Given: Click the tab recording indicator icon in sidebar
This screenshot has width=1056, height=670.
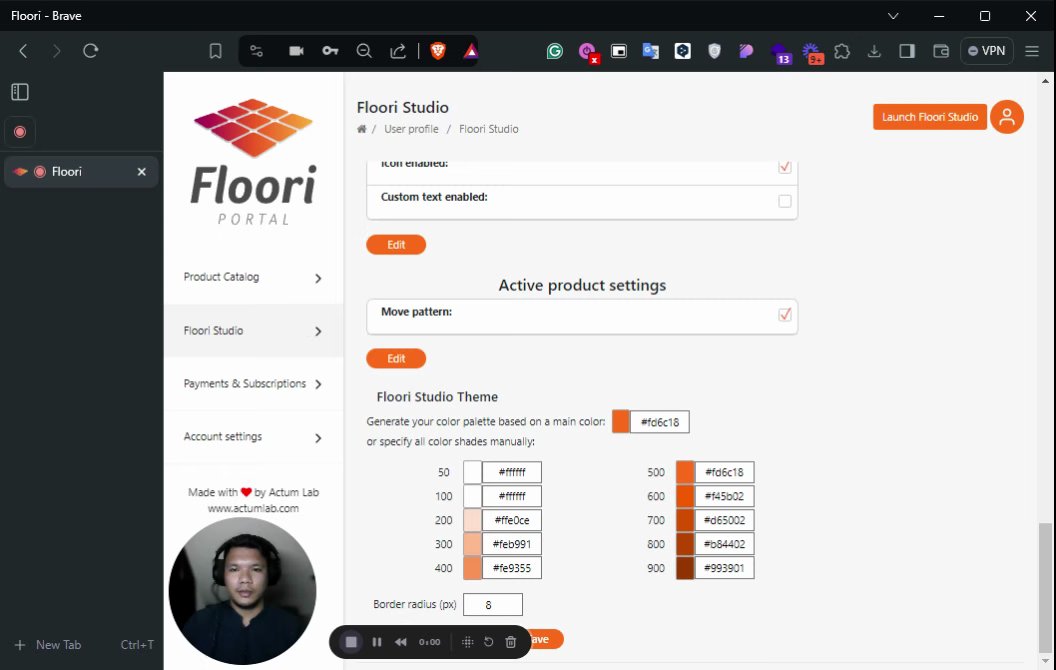Looking at the screenshot, I should (x=20, y=132).
